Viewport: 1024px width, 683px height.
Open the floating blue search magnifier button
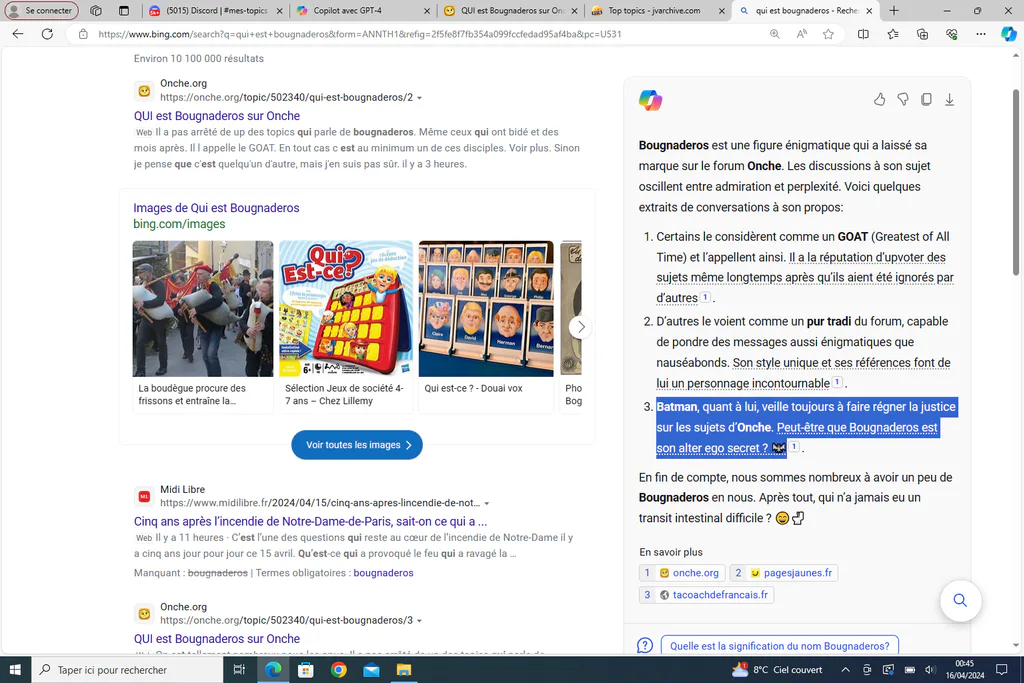(960, 600)
